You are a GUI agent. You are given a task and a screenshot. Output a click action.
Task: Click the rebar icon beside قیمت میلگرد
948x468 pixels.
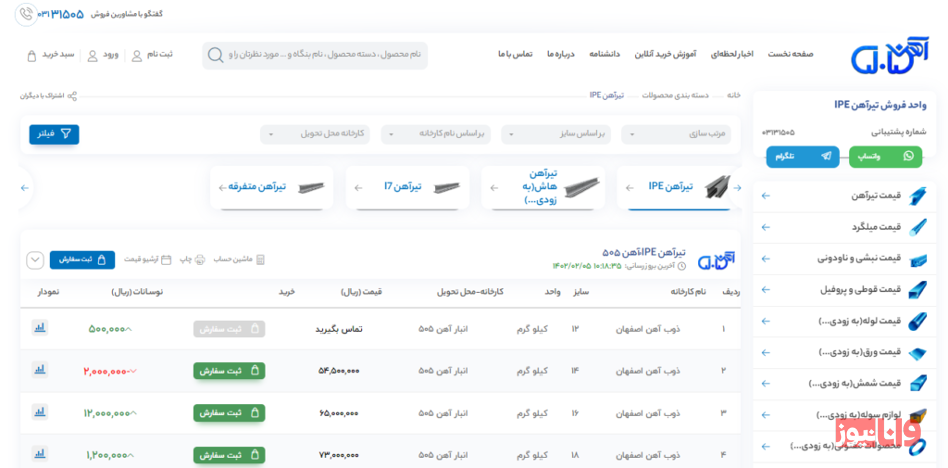(x=918, y=227)
